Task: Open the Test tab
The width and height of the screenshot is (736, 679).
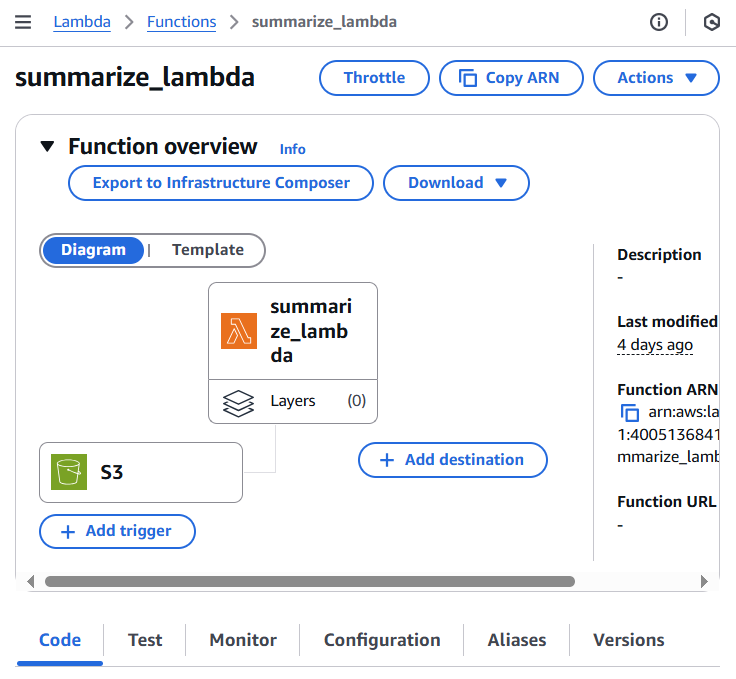Action: tap(145, 640)
